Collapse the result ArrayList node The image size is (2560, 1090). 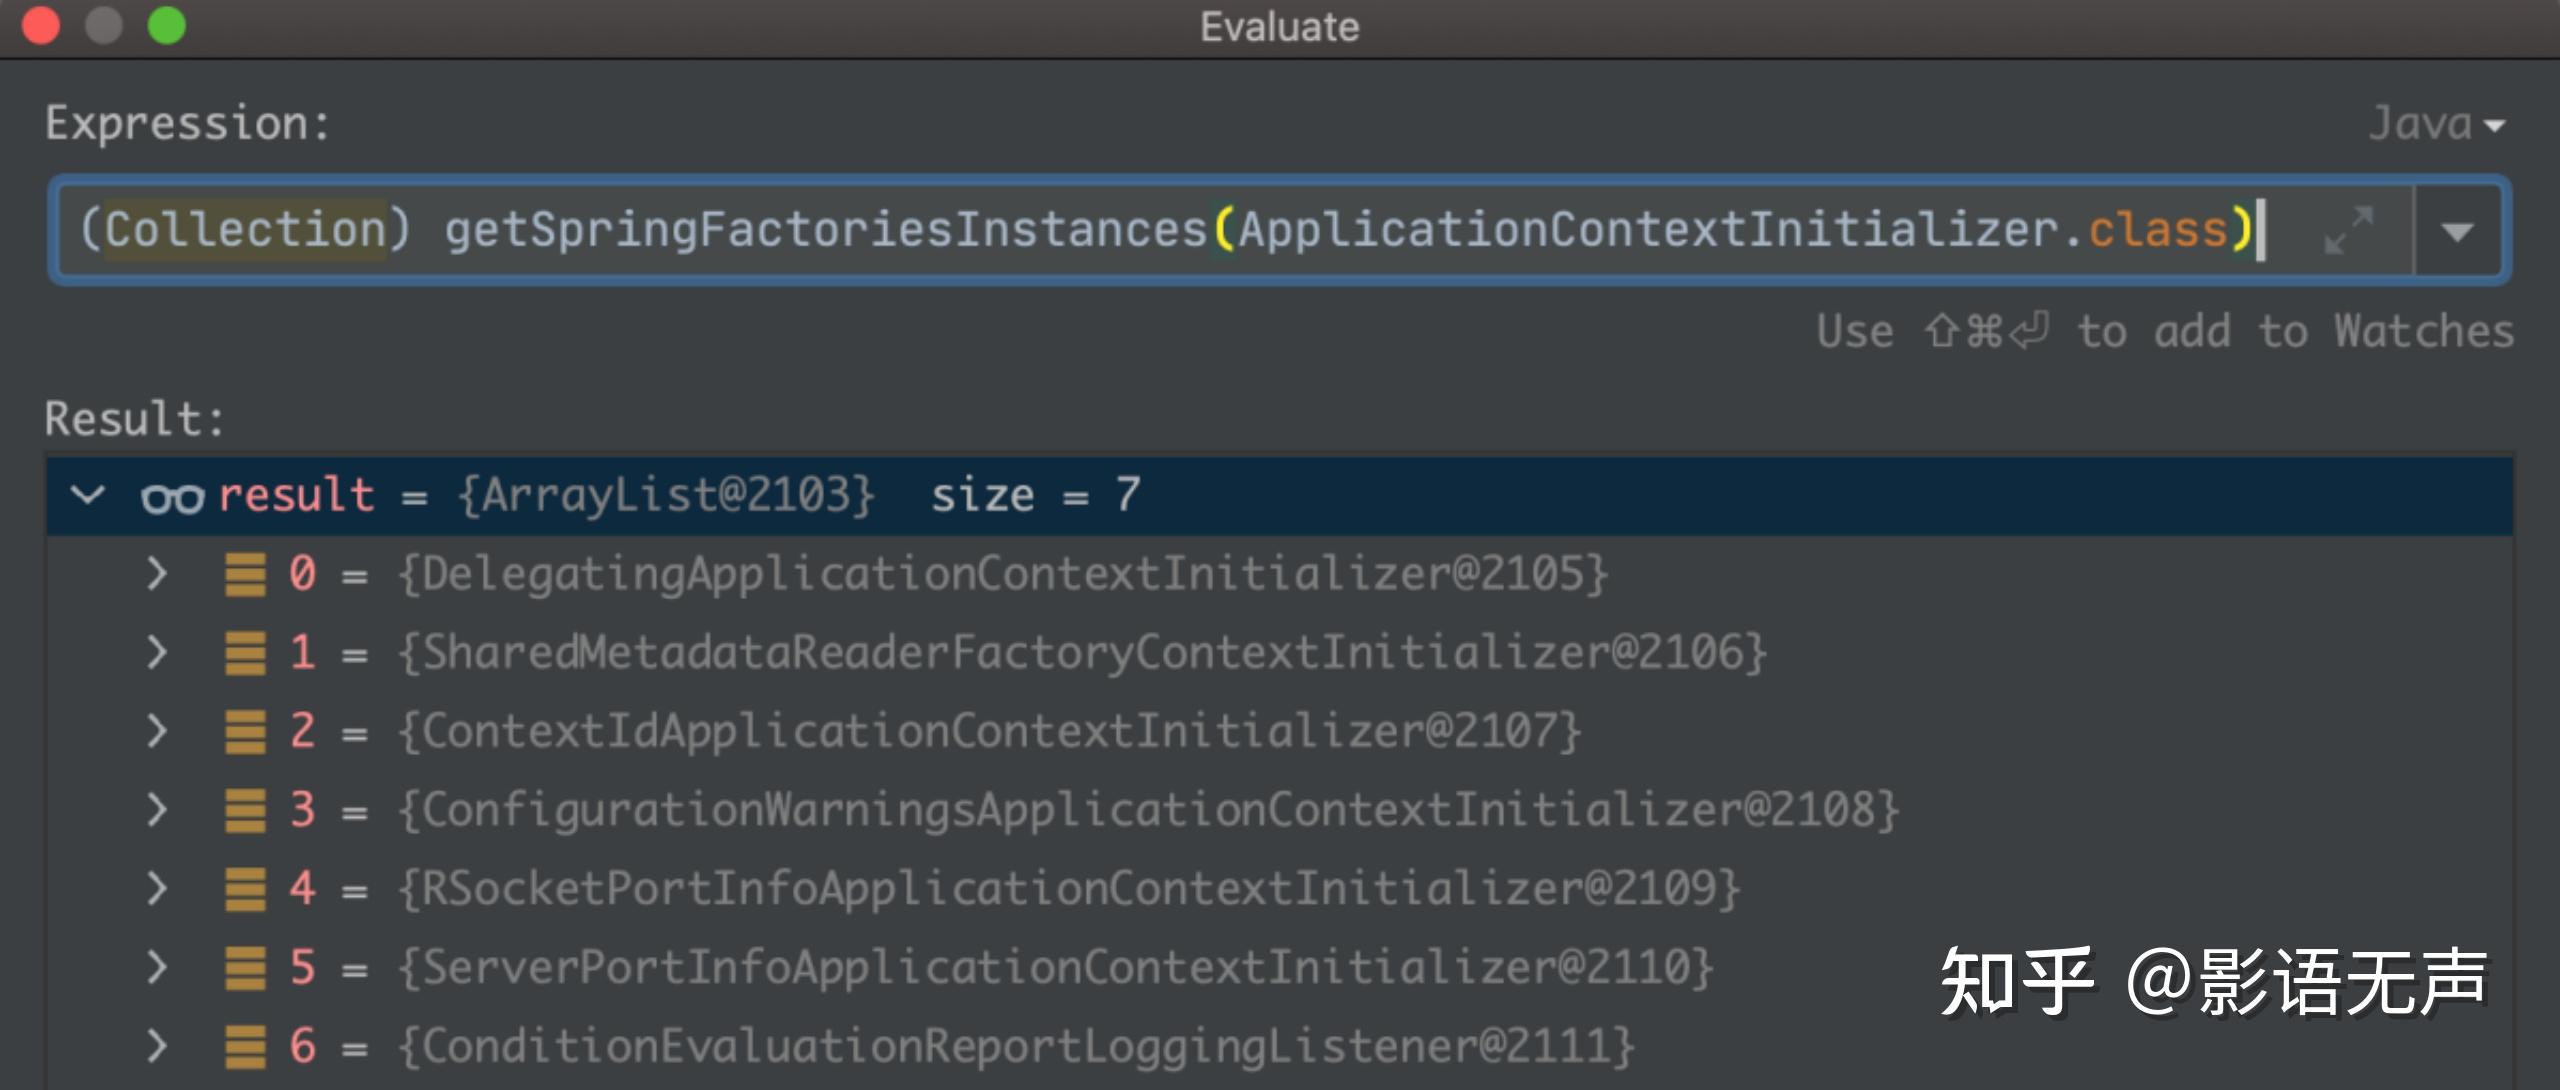pyautogui.click(x=88, y=494)
